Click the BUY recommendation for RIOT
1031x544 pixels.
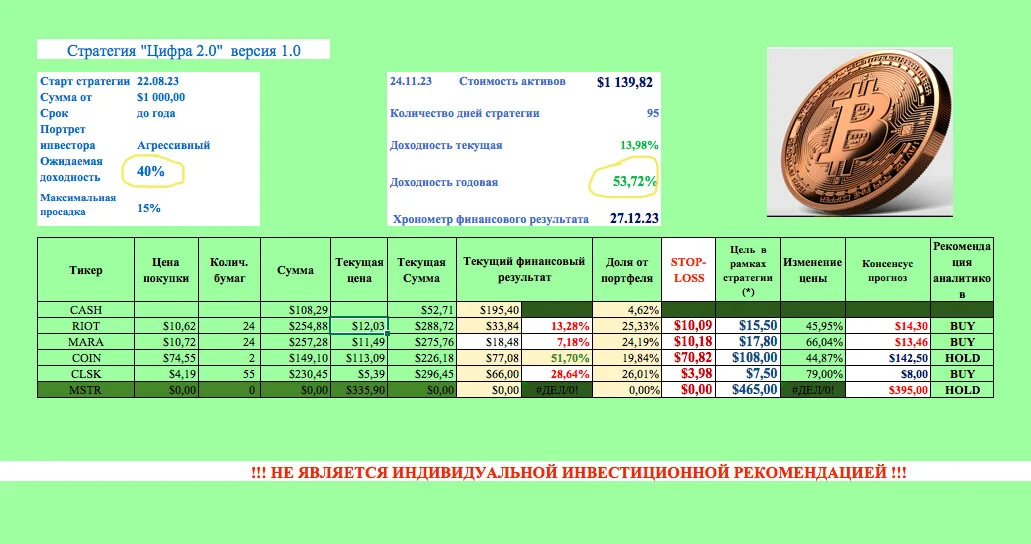click(962, 326)
